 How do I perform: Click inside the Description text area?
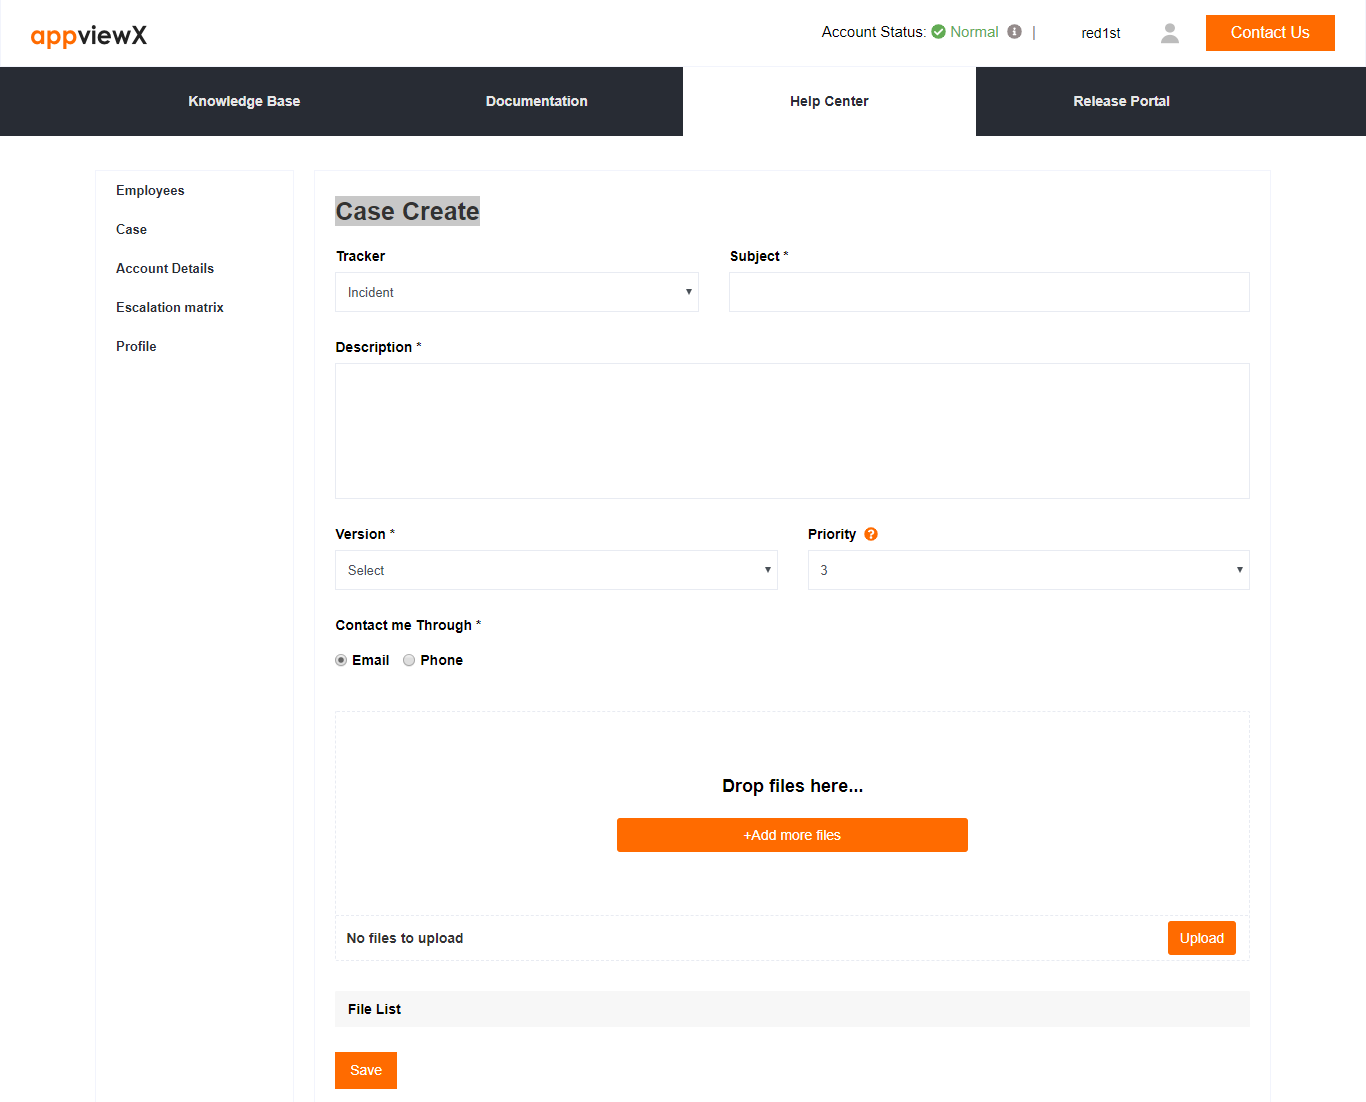(792, 431)
